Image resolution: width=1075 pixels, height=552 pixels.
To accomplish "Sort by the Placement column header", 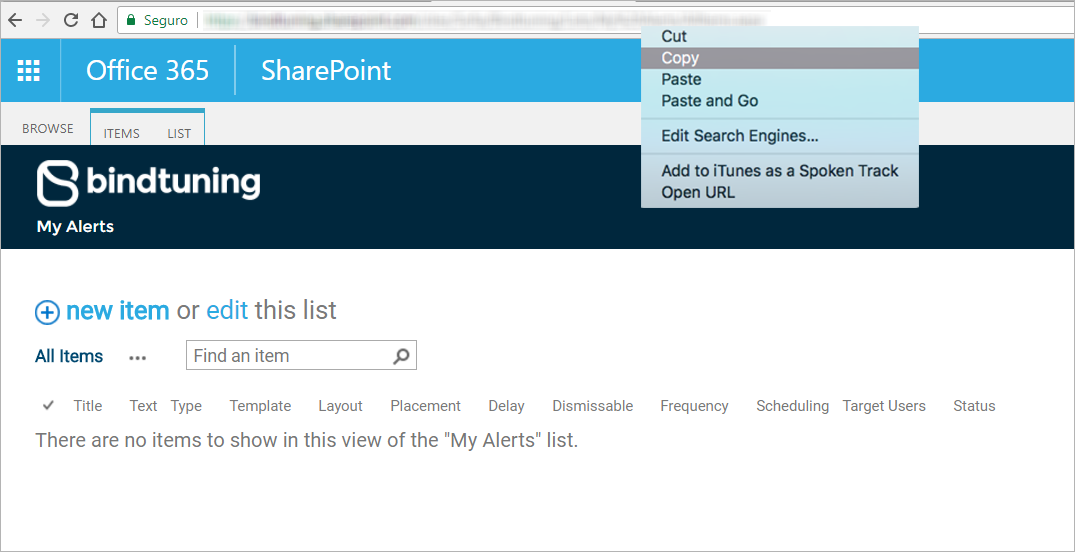I will 426,406.
